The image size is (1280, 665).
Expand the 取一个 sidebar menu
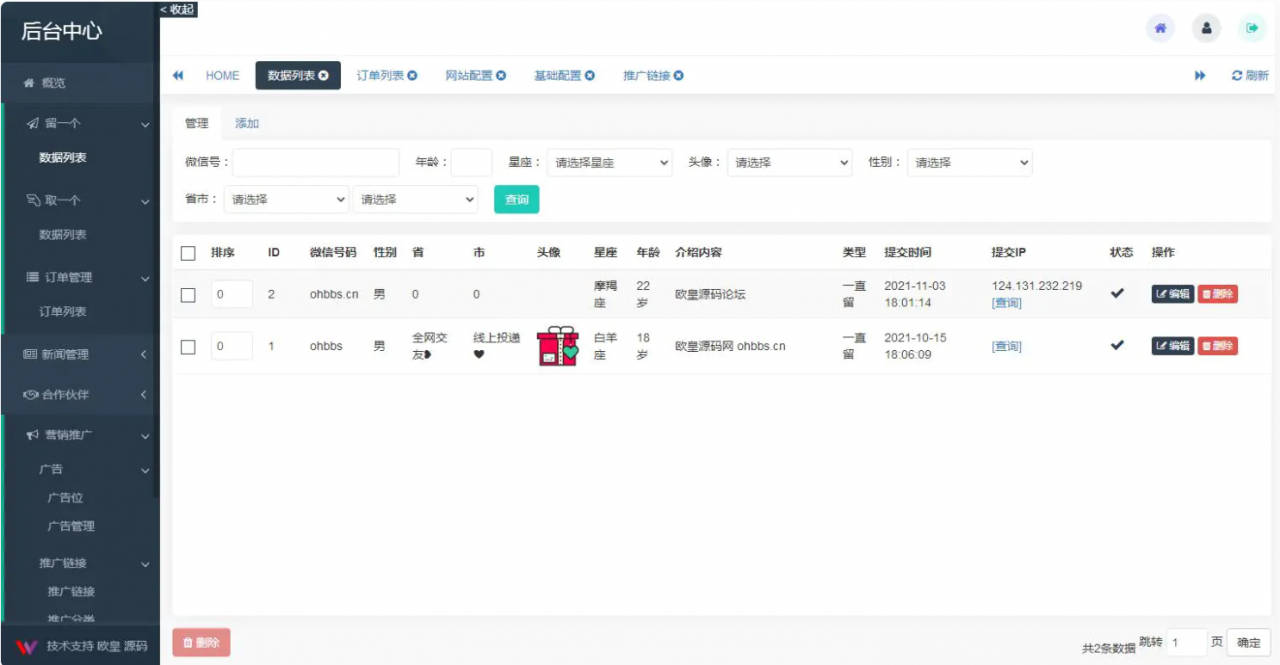(80, 201)
